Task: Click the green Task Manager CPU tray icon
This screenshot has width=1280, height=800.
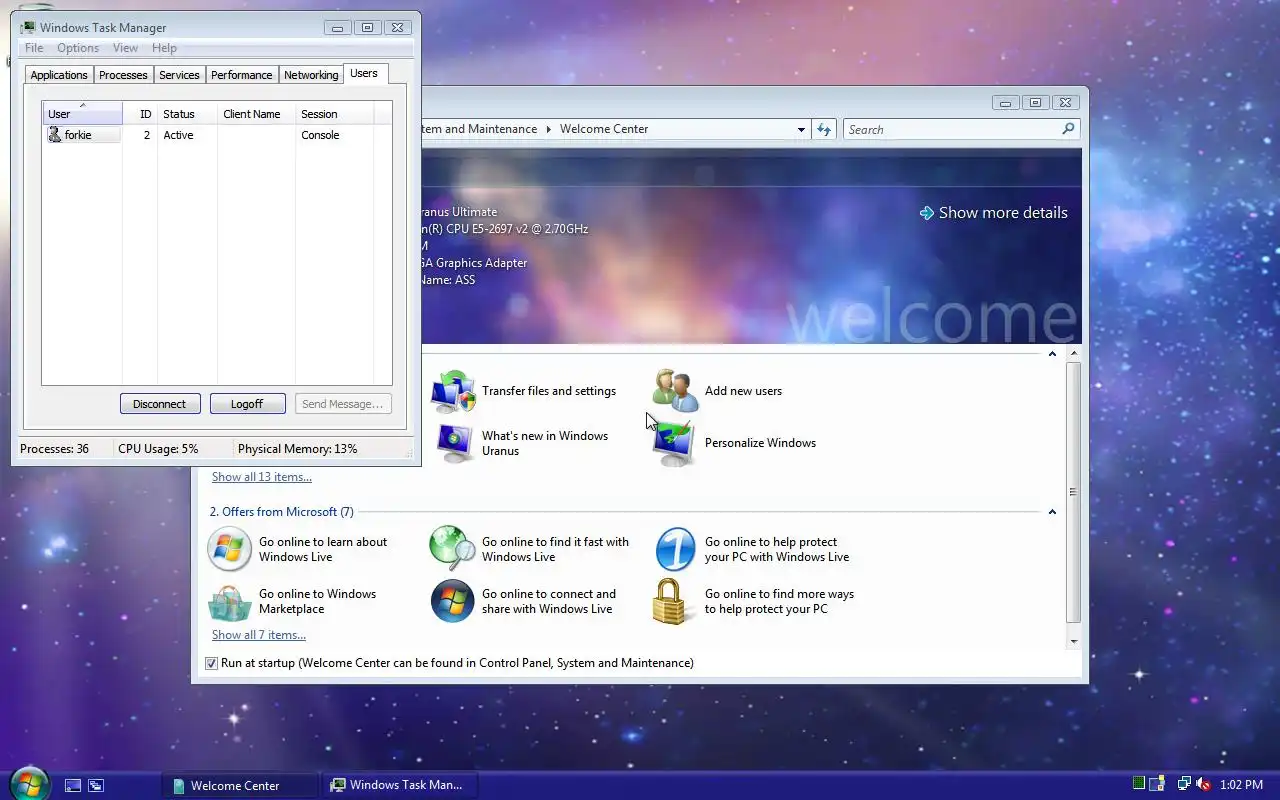Action: tap(1139, 784)
